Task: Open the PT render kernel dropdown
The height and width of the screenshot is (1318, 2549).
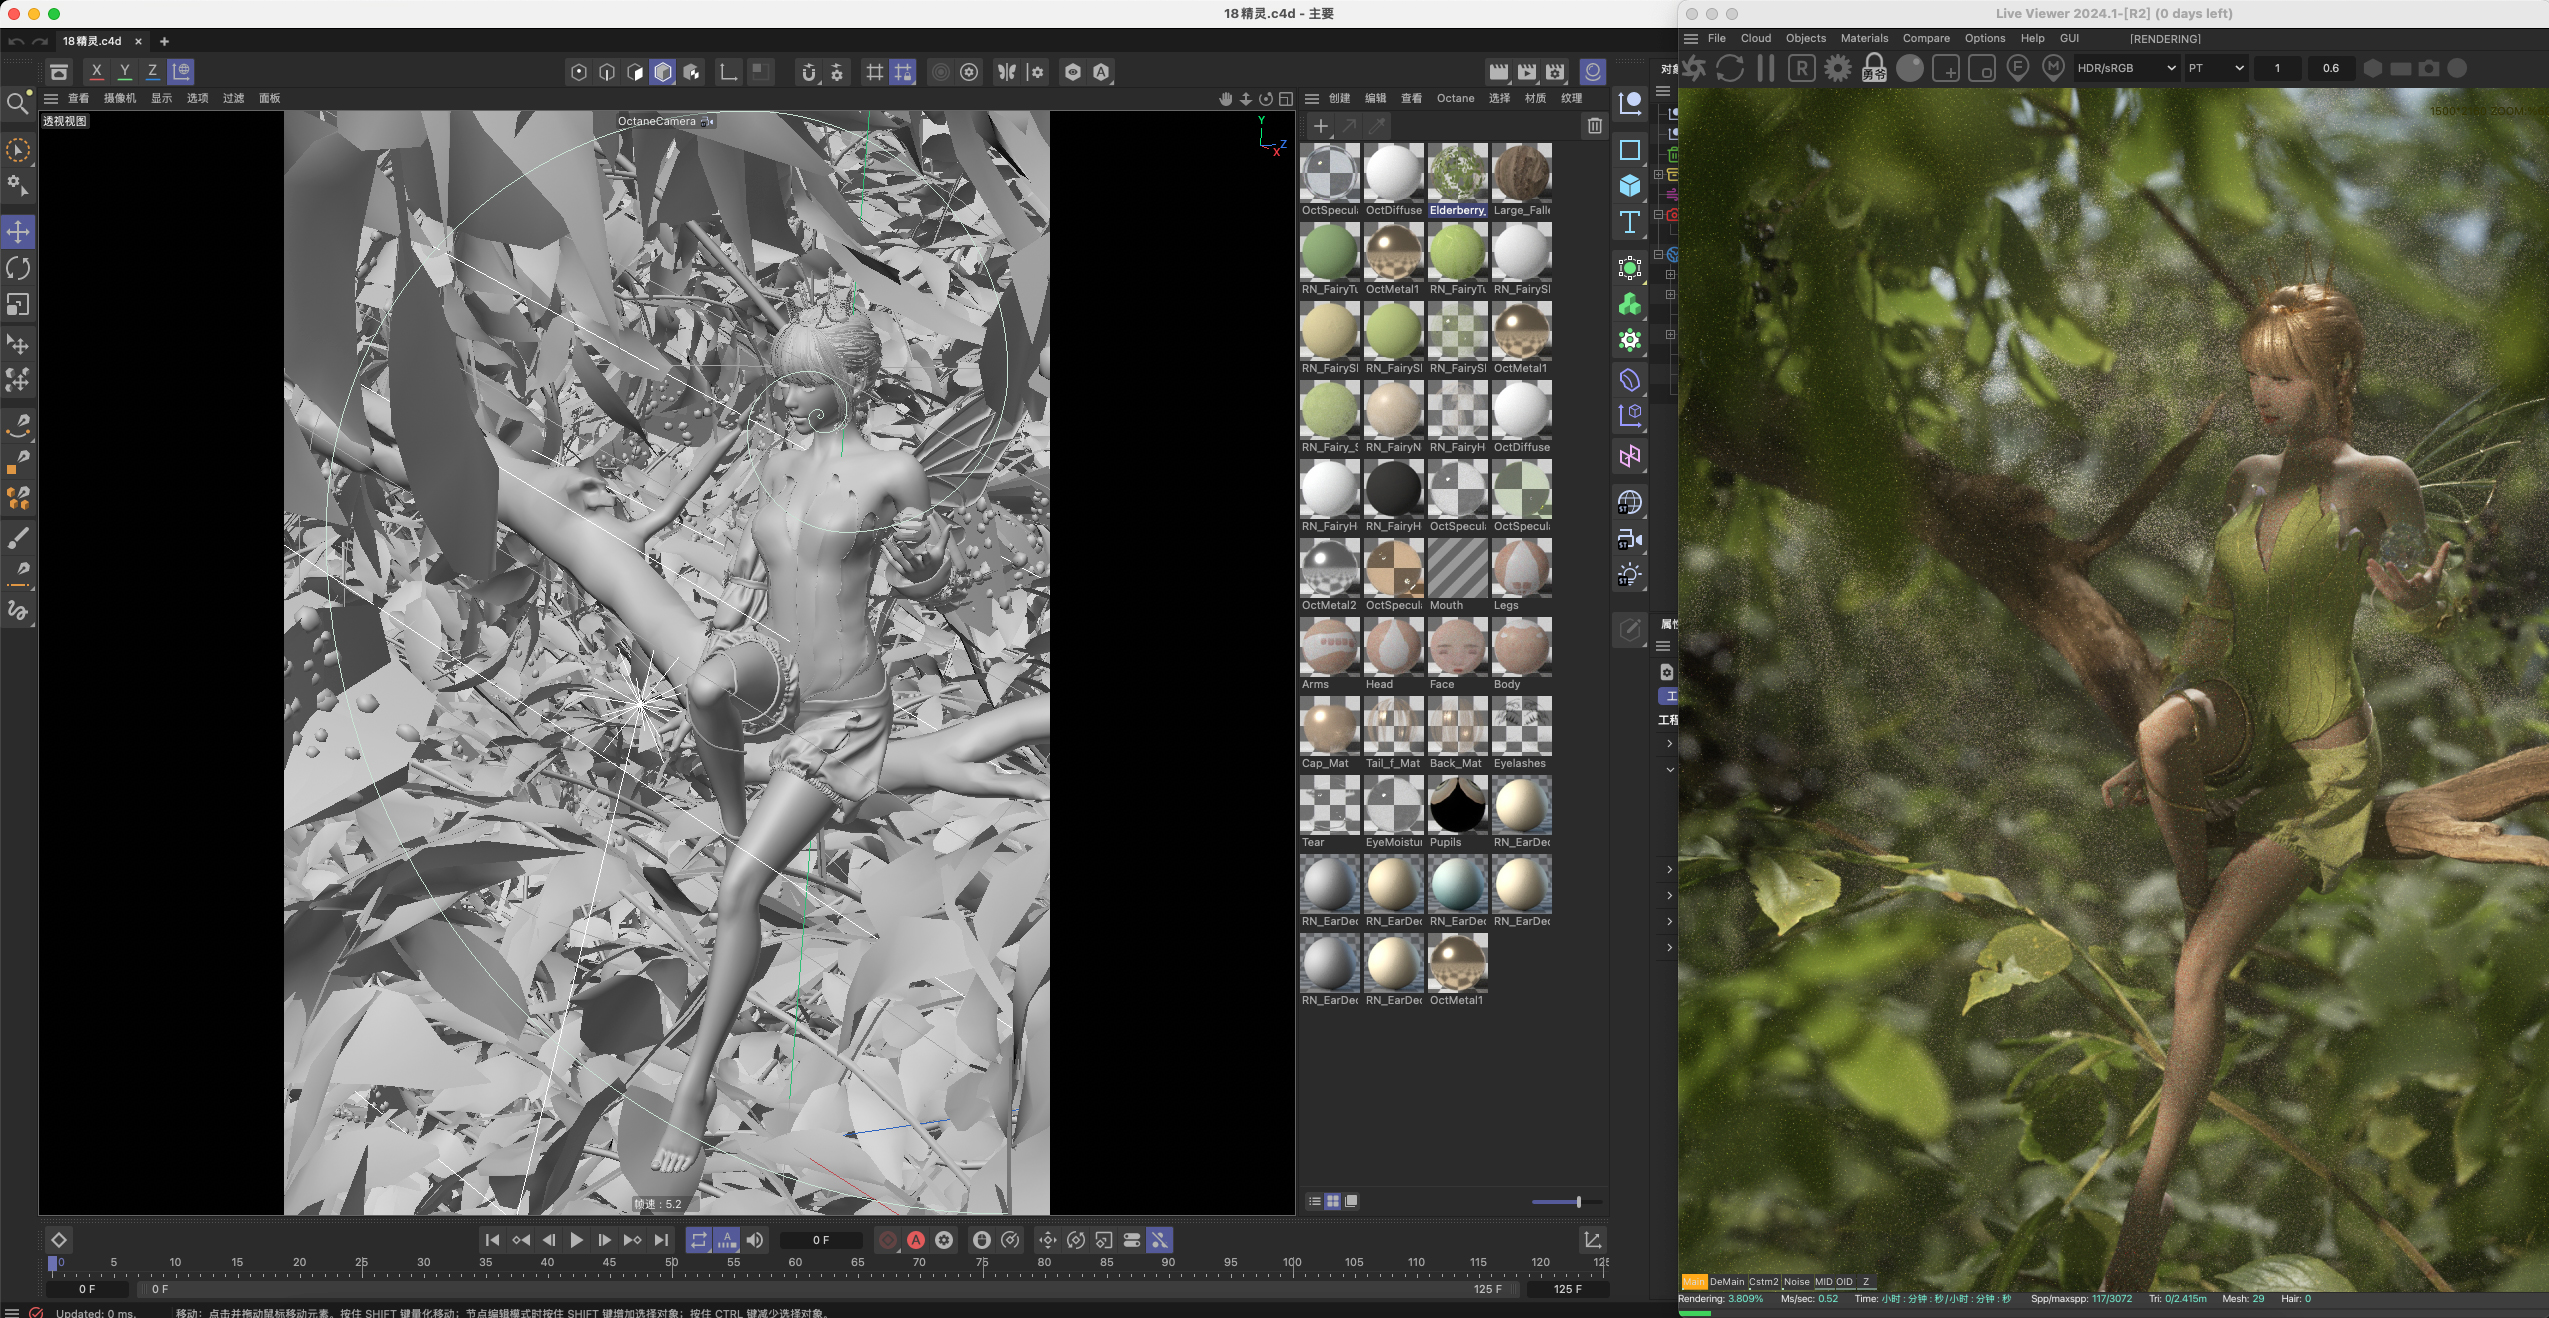Action: pyautogui.click(x=2216, y=68)
